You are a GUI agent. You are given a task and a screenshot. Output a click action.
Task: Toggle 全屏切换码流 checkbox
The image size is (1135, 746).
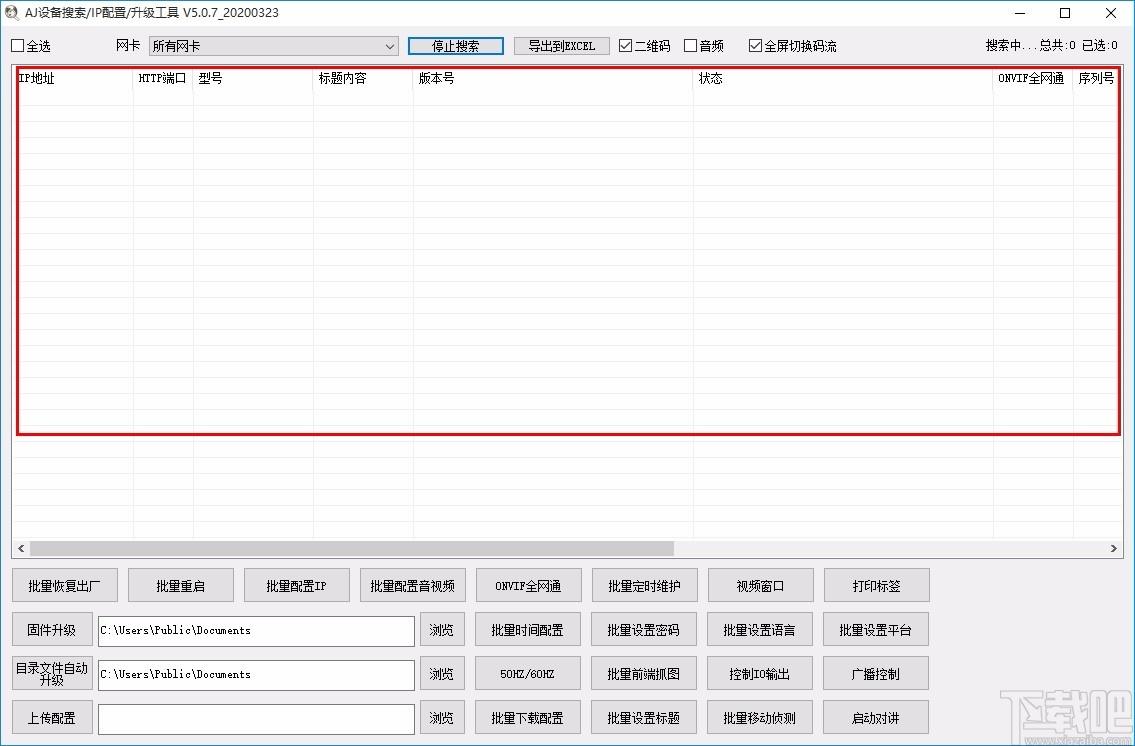pyautogui.click(x=755, y=46)
